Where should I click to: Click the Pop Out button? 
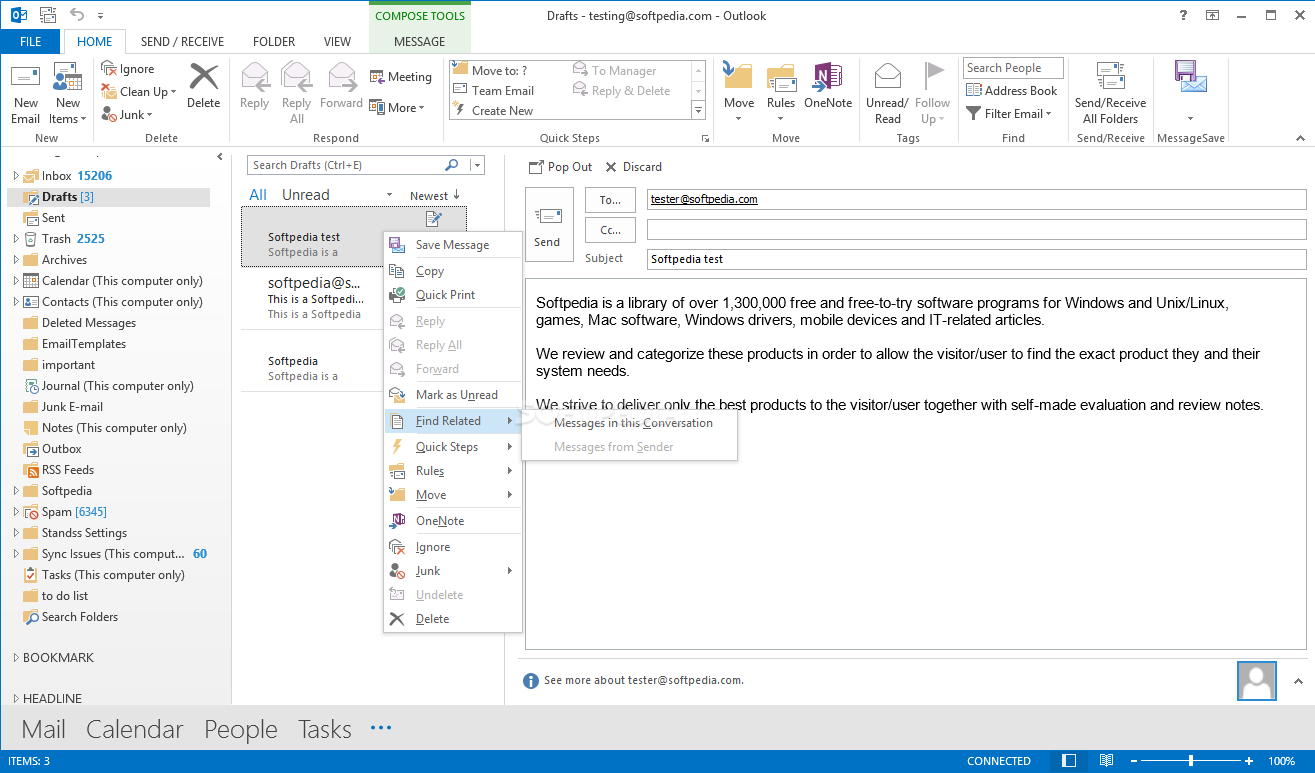(x=560, y=167)
